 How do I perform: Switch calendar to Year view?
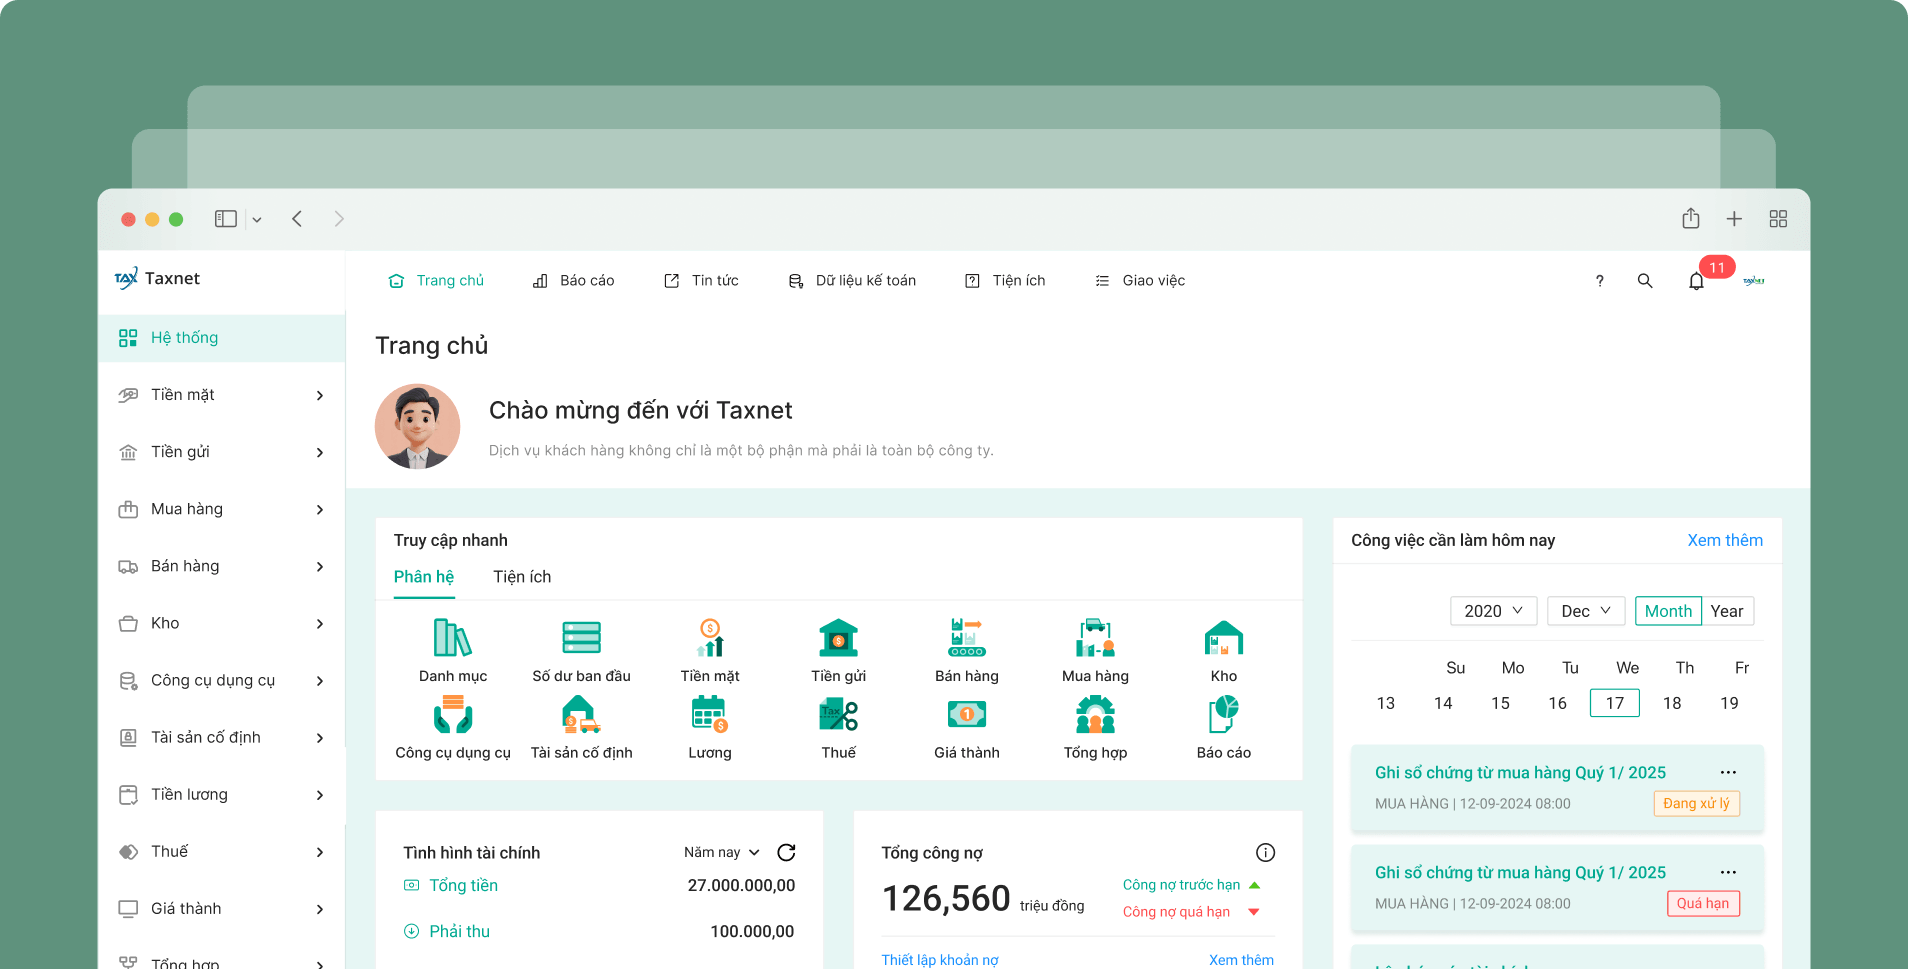[1727, 611]
